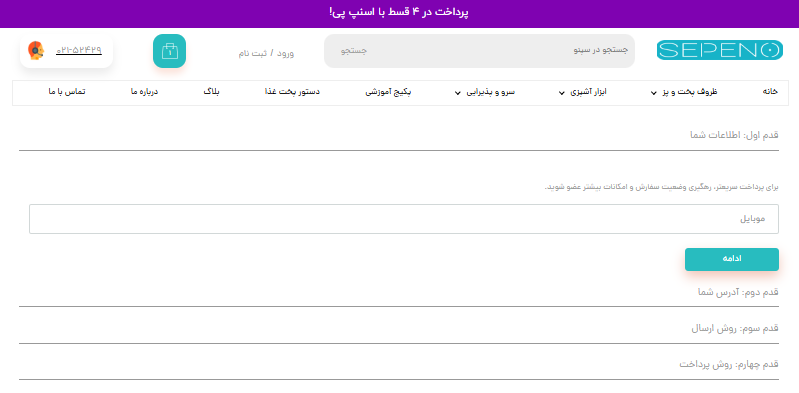
Task: Expand the ظروف پخت و پز dropdown arrow
Action: click(x=654, y=93)
